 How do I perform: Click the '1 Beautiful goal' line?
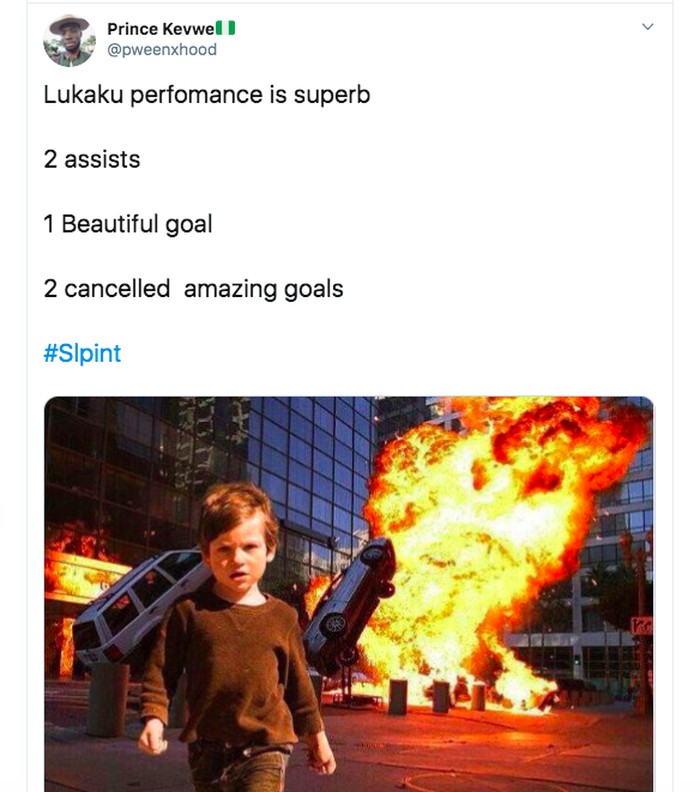[x=128, y=224]
